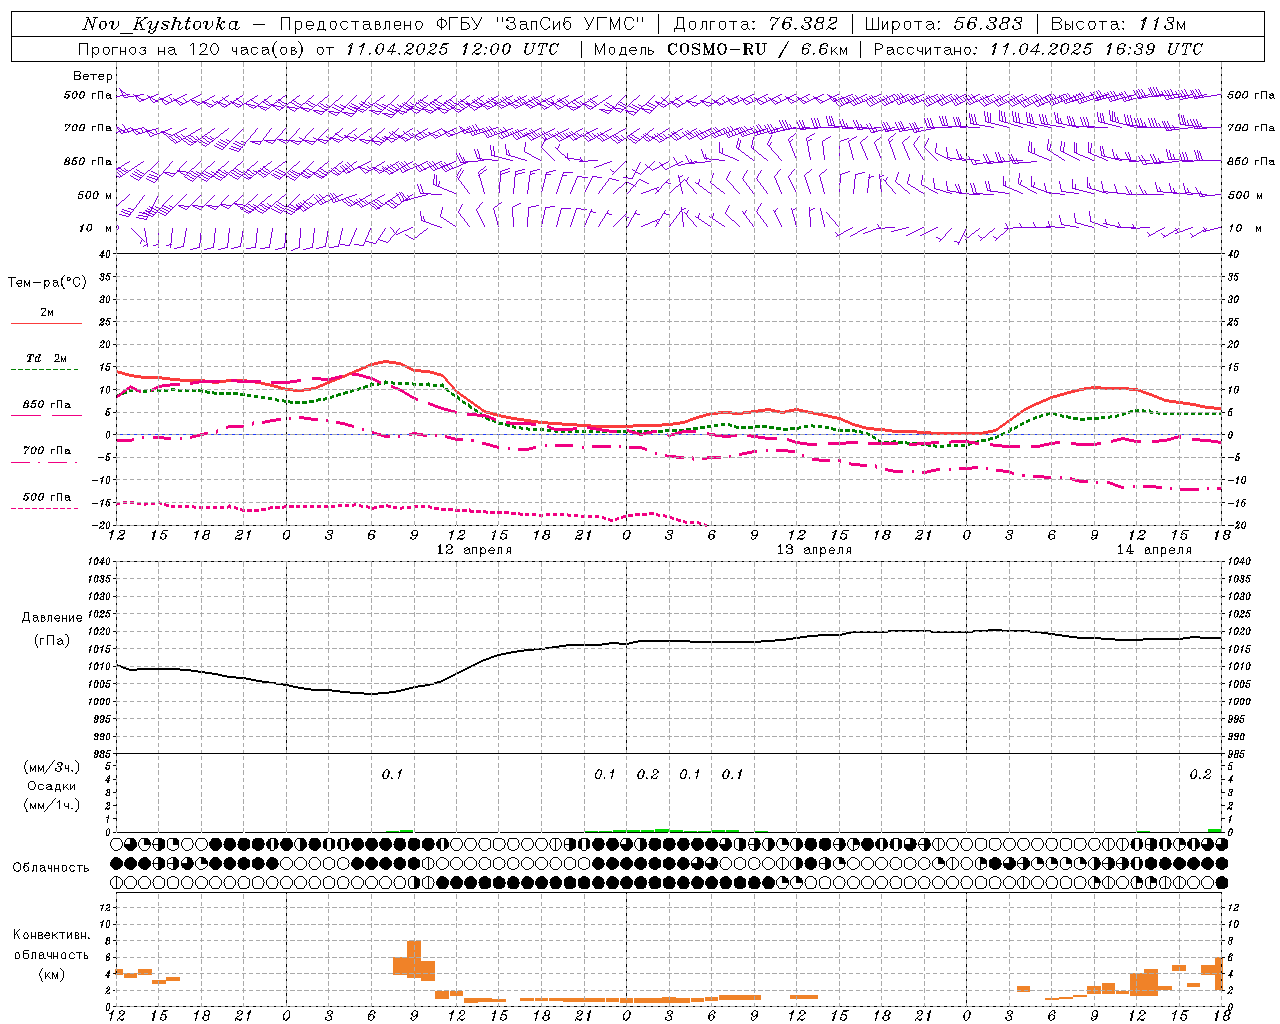Click the red legend line under 2м
Viewport: 1280px width, 1024px height.
(x=47, y=324)
